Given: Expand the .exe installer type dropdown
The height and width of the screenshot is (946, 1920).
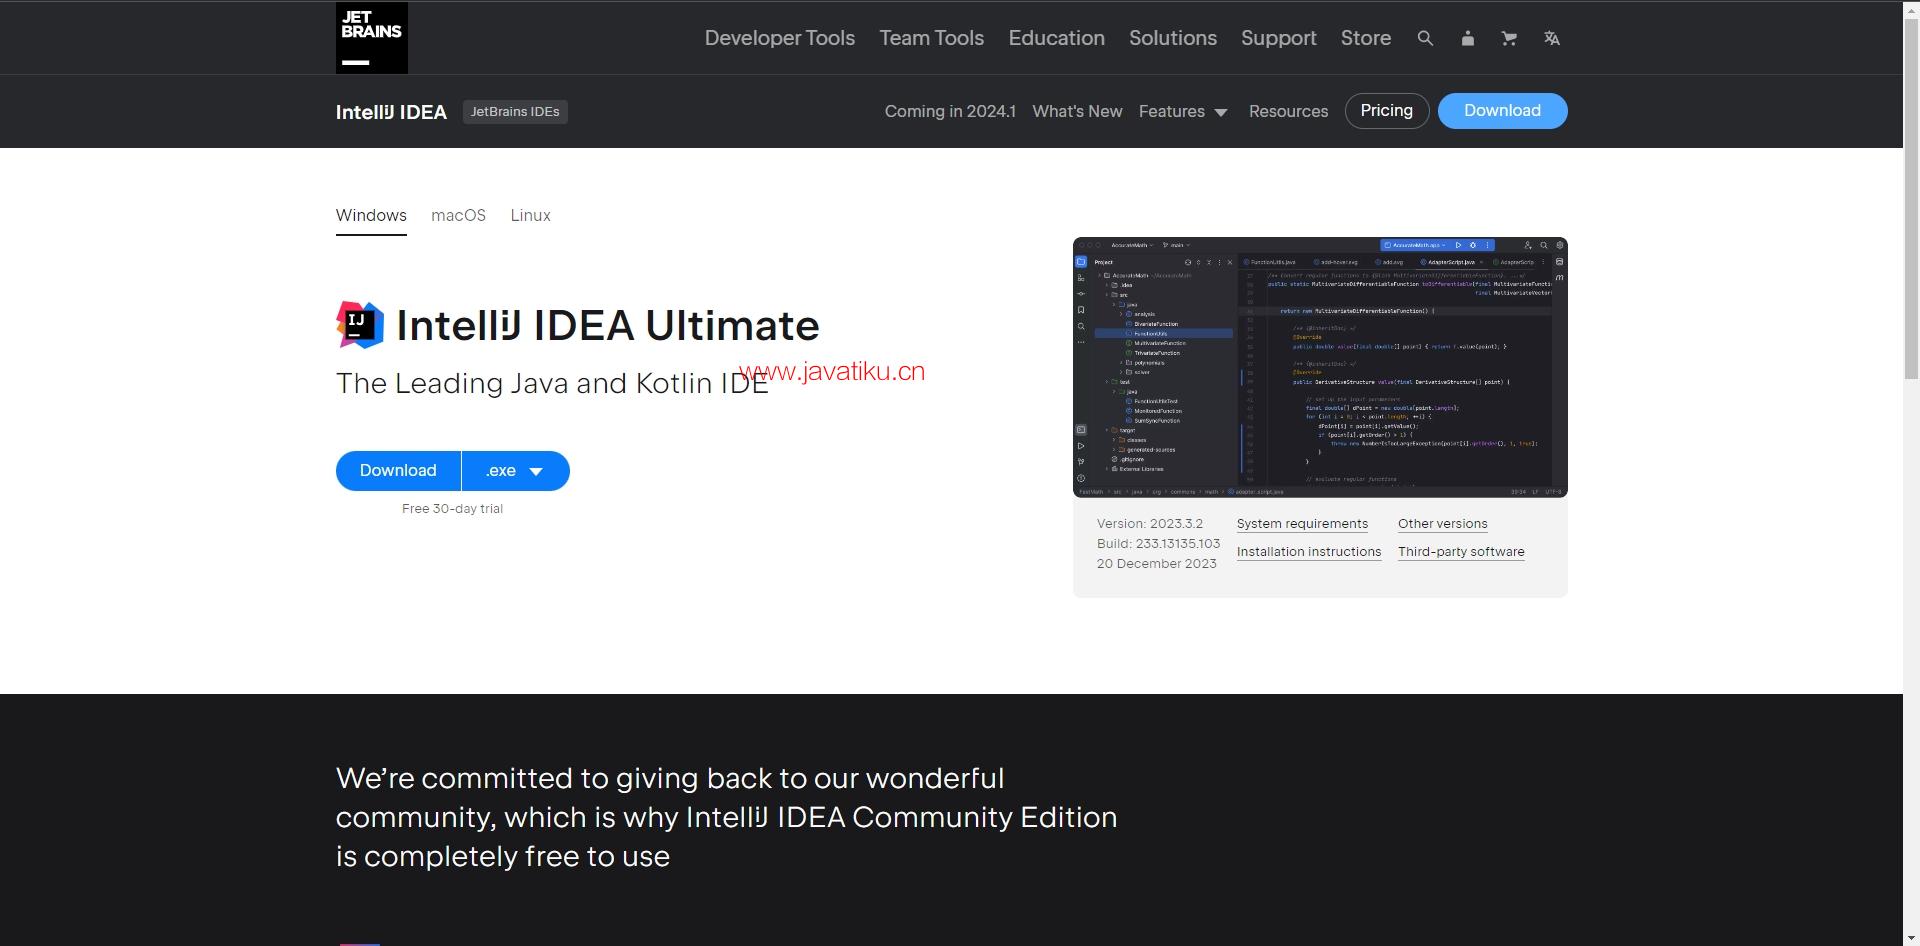Looking at the screenshot, I should [516, 471].
